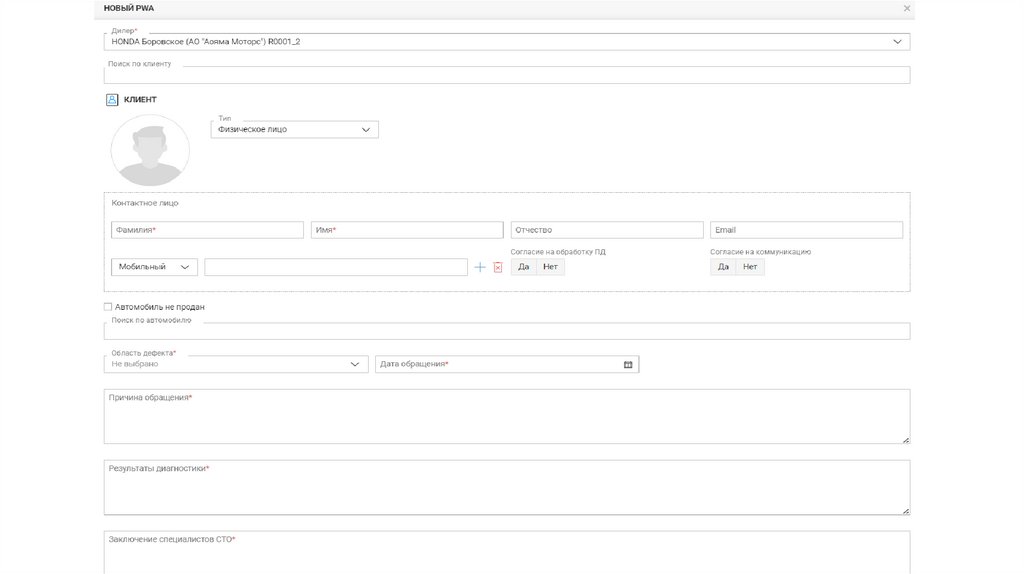The height and width of the screenshot is (574, 1024).
Task: Click the red delete phone icon
Action: pos(497,267)
